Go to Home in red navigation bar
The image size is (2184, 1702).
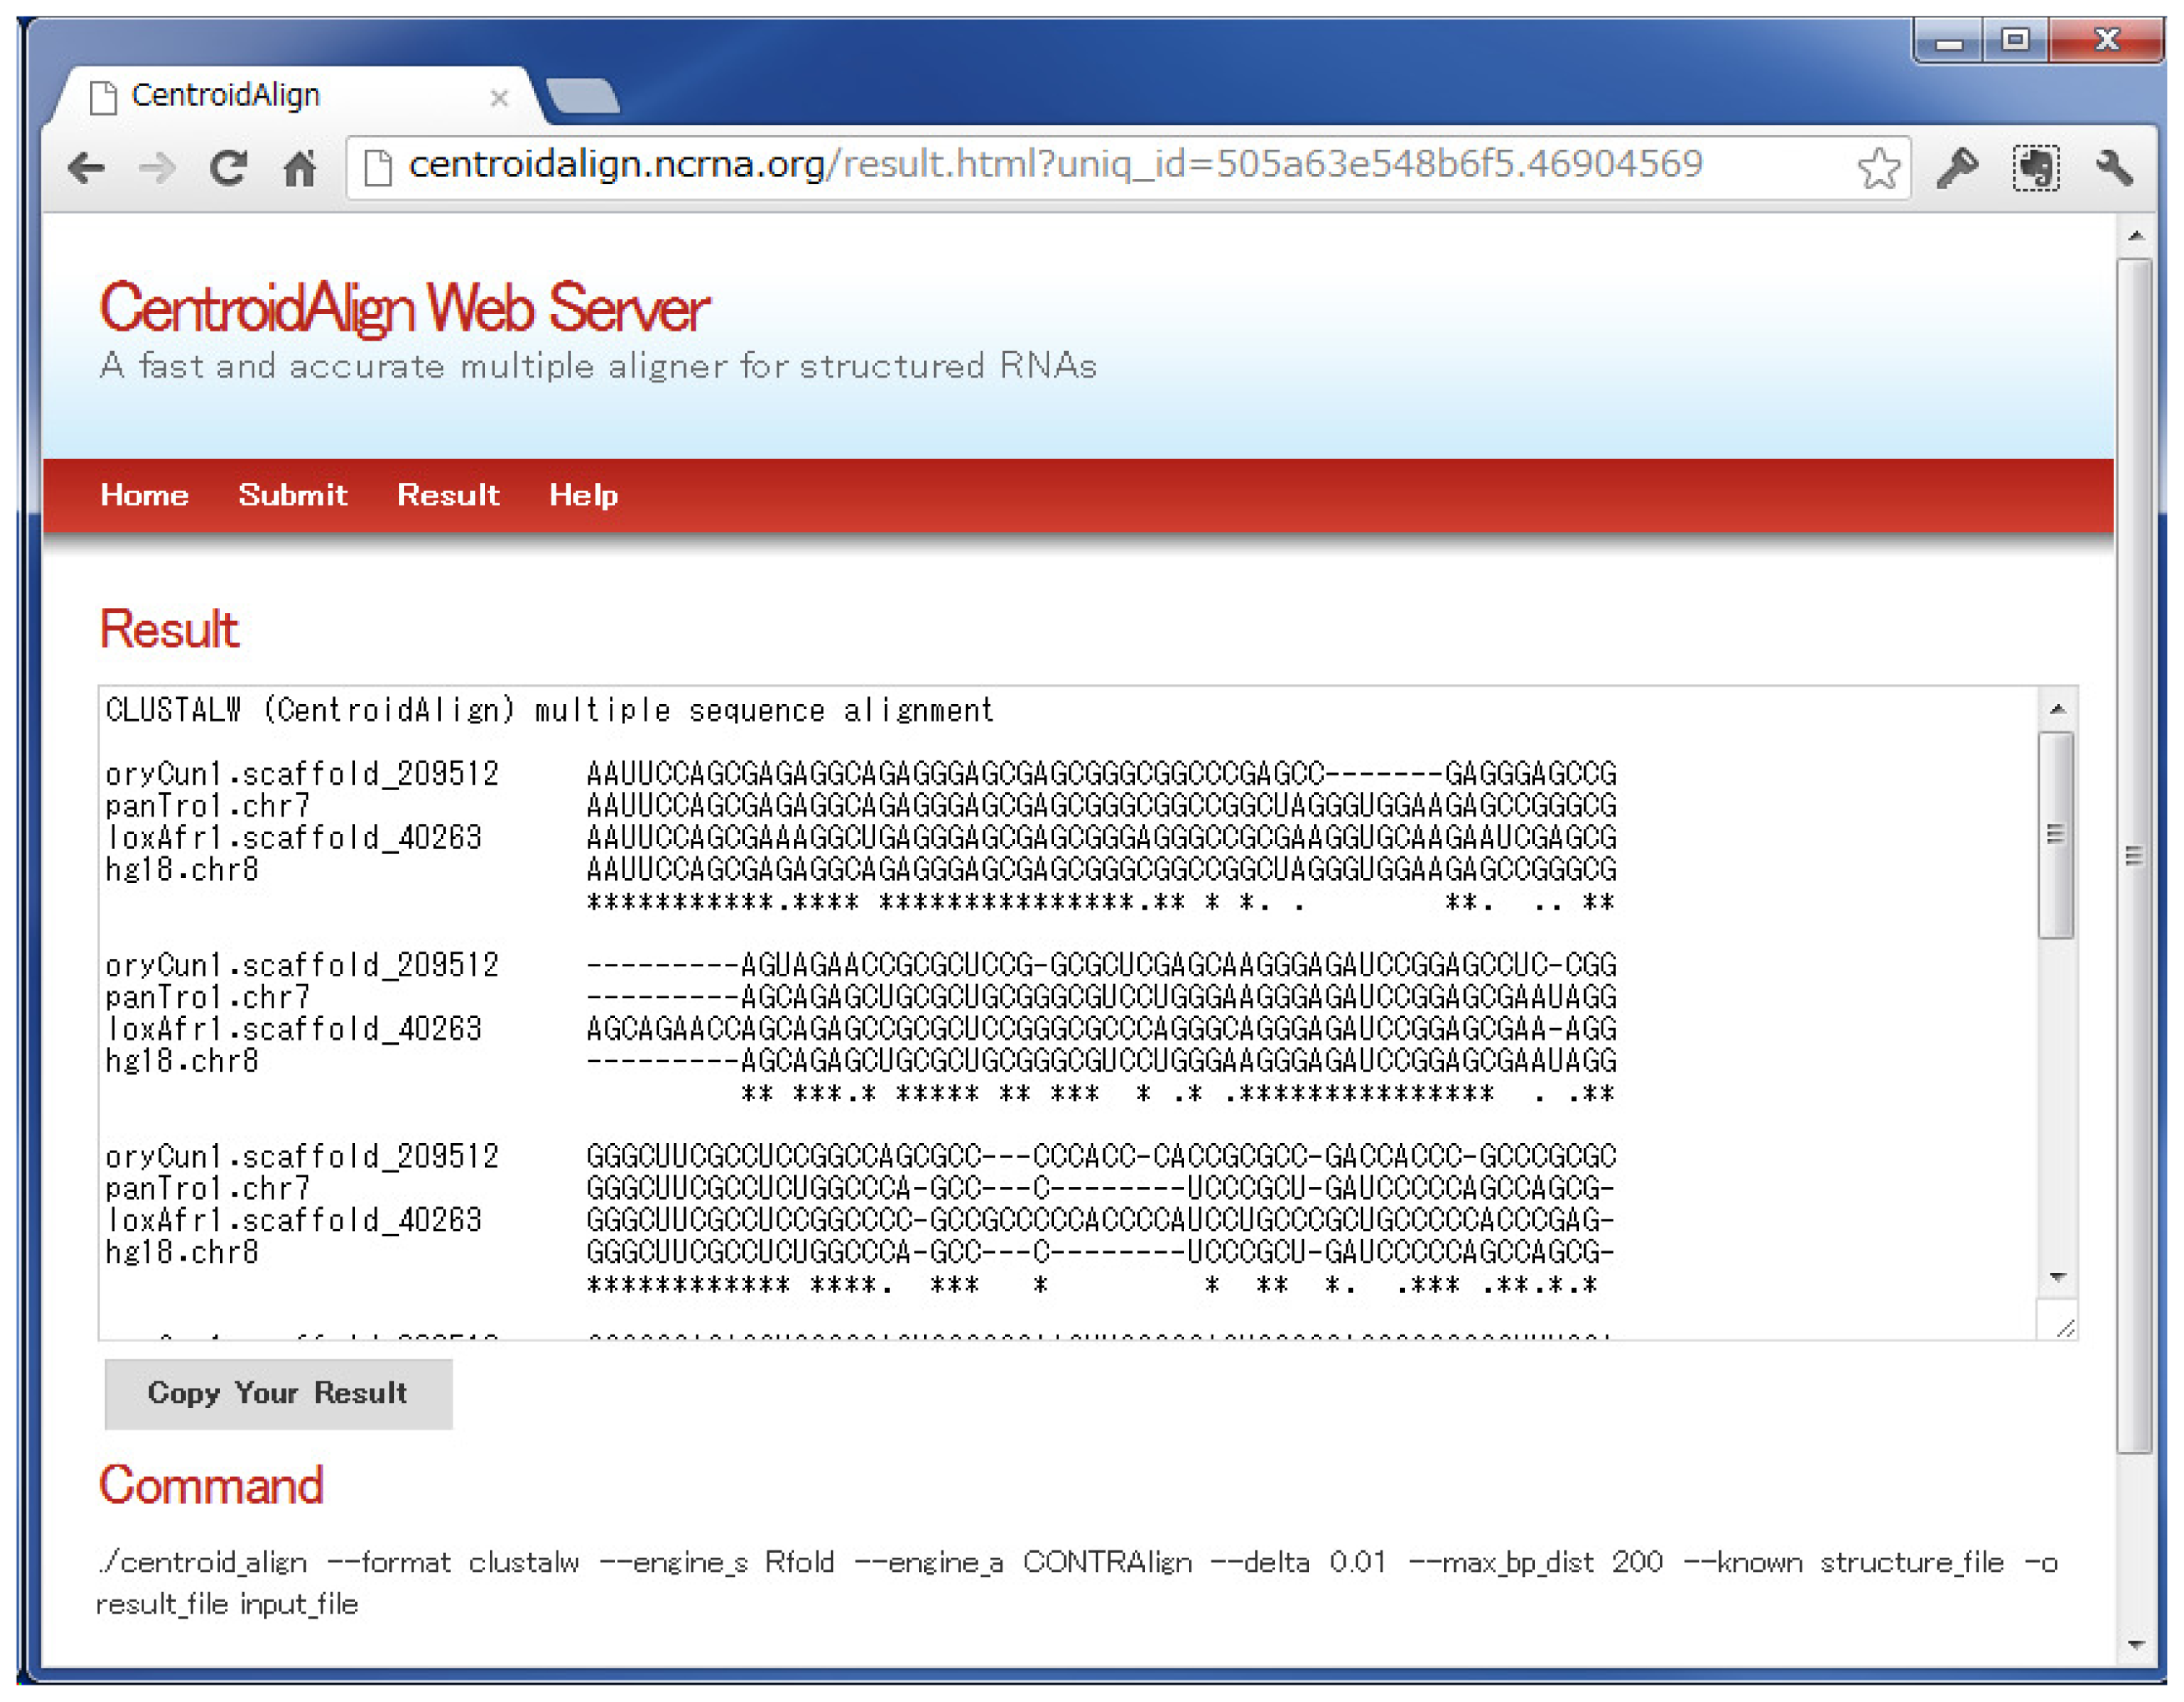click(144, 495)
